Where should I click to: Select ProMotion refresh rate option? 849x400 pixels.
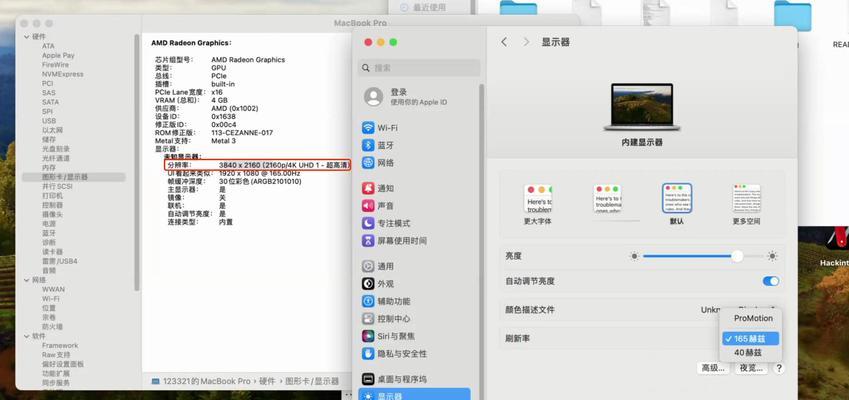[753, 318]
